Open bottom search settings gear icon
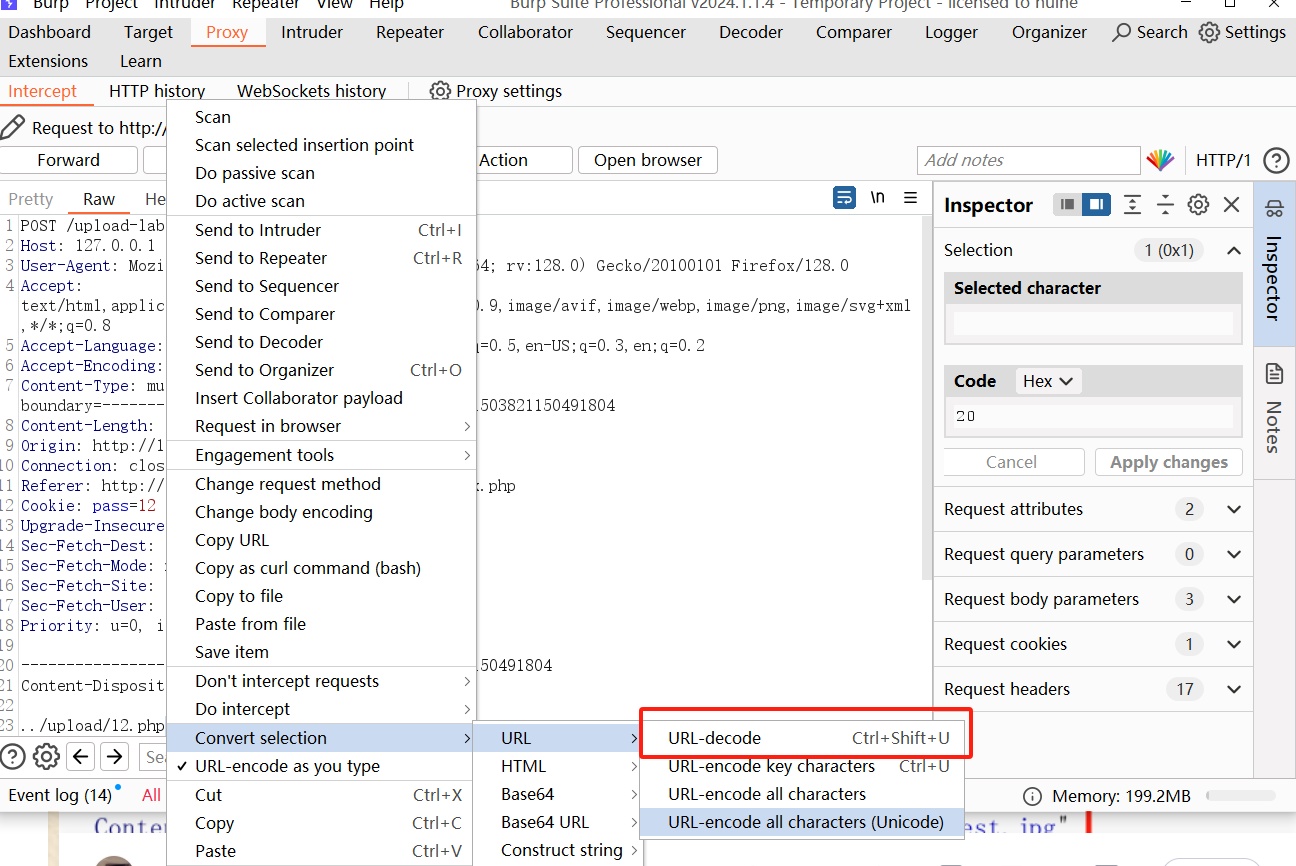Screen dimensions: 1296x866 47,756
